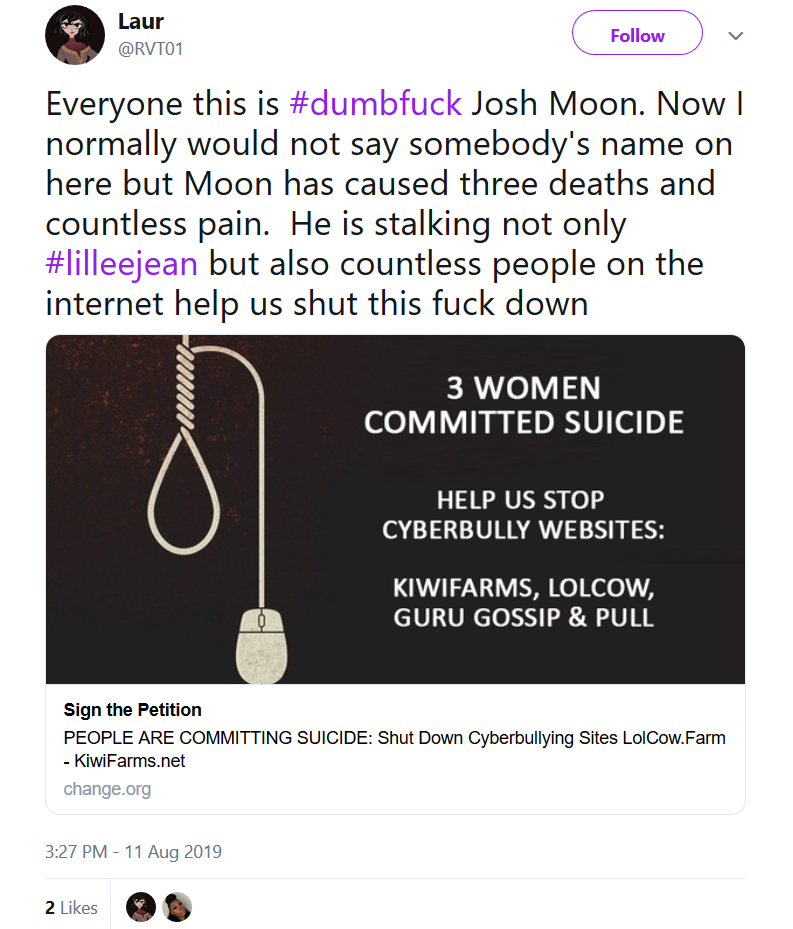This screenshot has width=793, height=929.
Task: Click the Sign the Petition card title
Action: pos(133,709)
